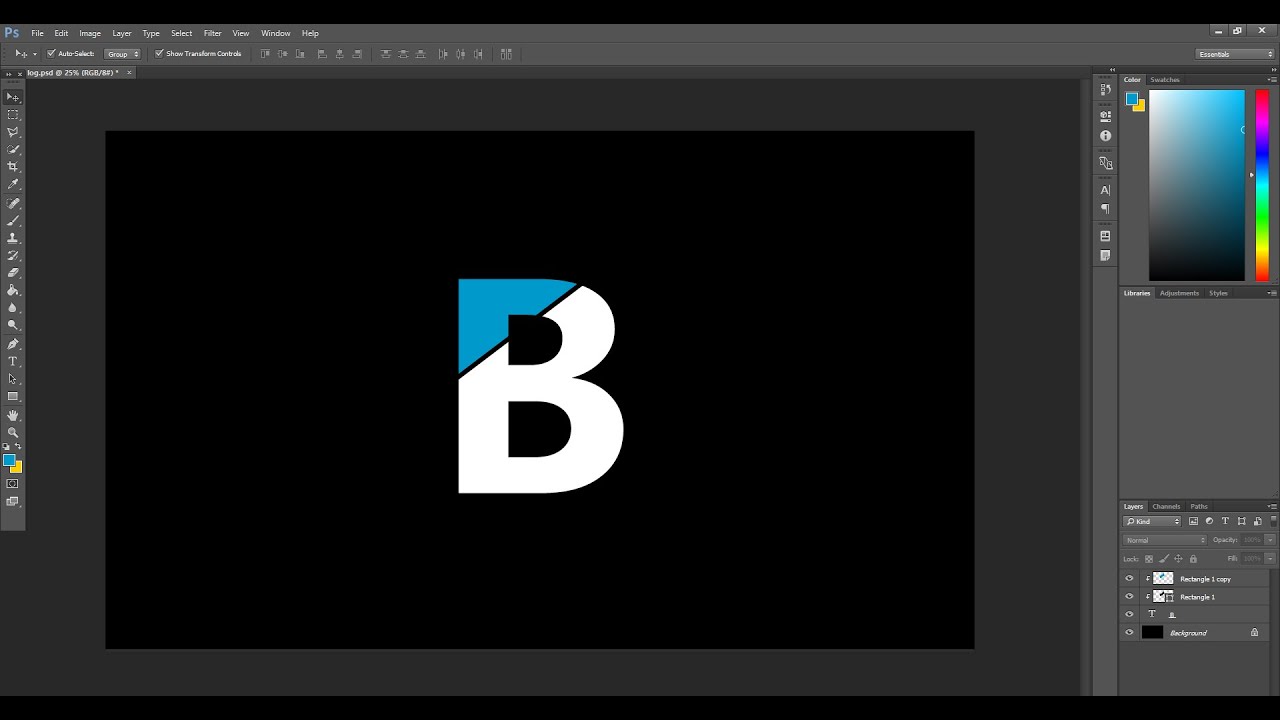Select the Brush tool
This screenshot has width=1280, height=720.
(13, 220)
